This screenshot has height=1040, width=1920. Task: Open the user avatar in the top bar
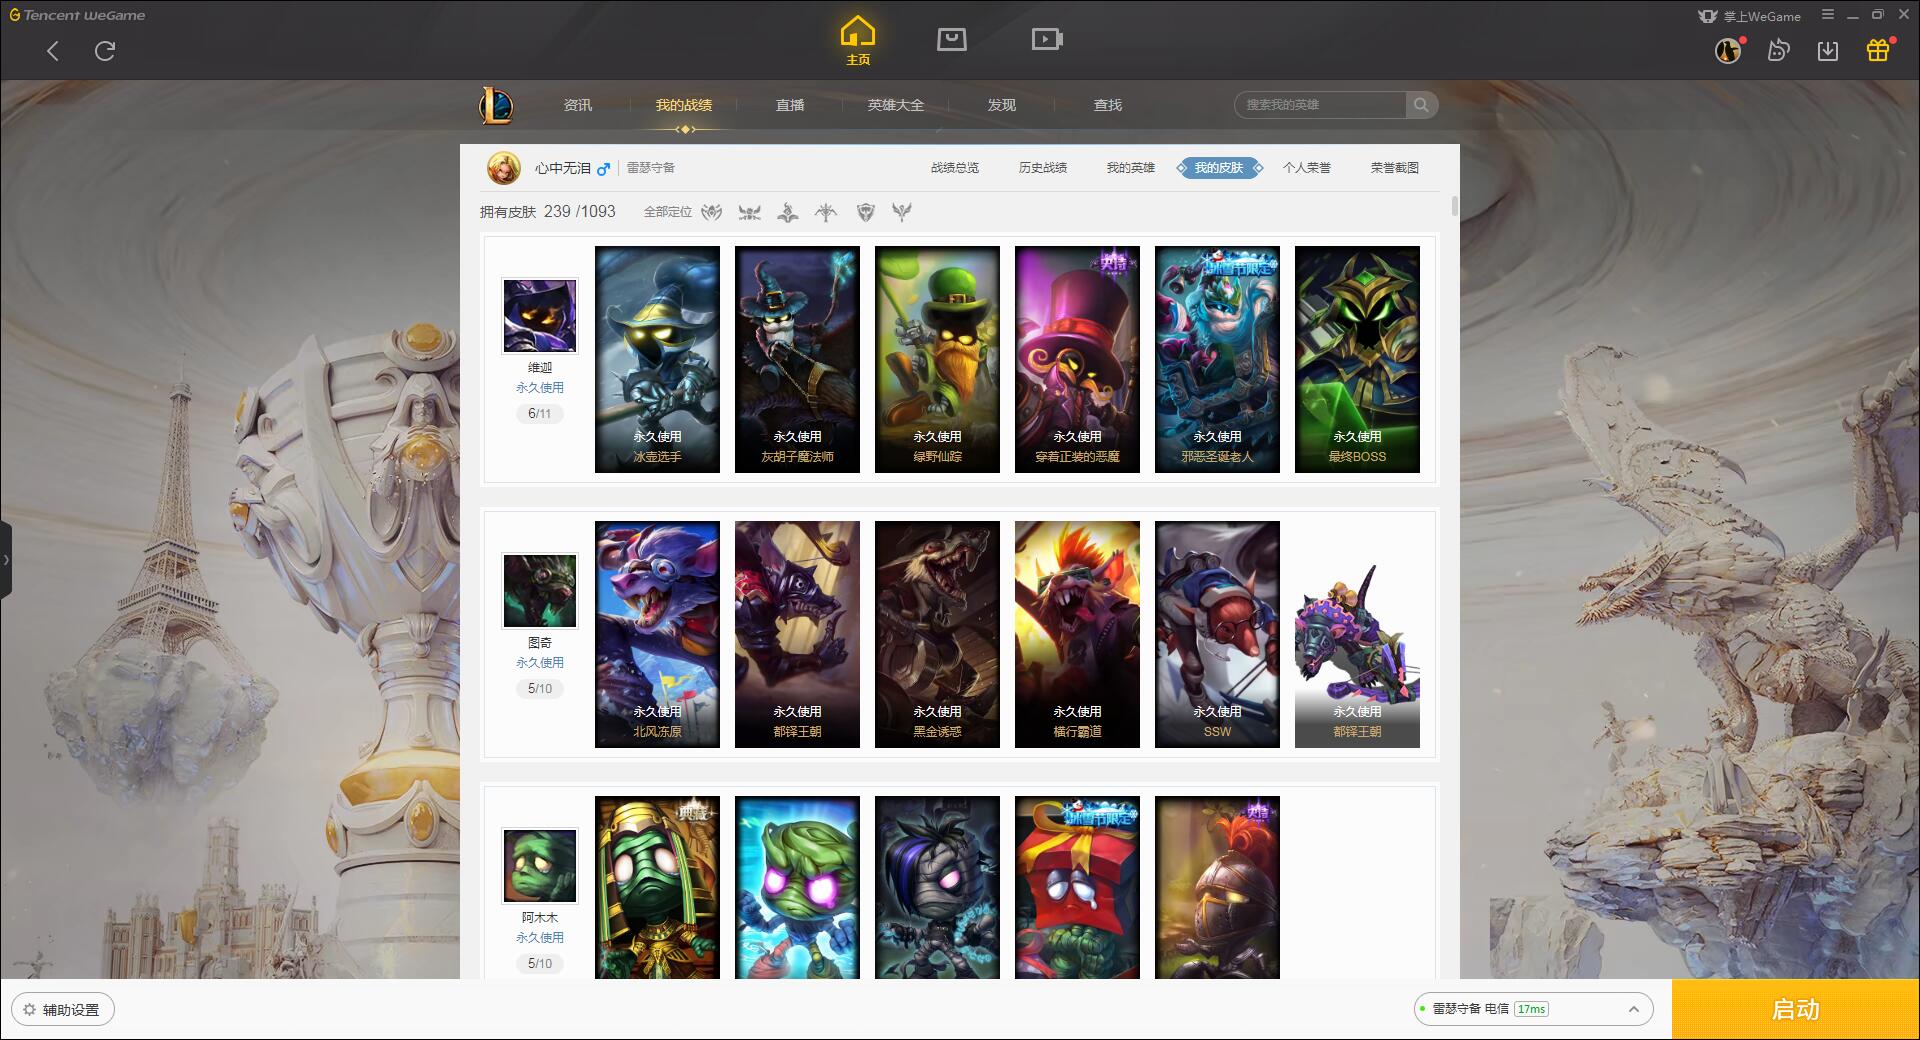[x=1728, y=50]
